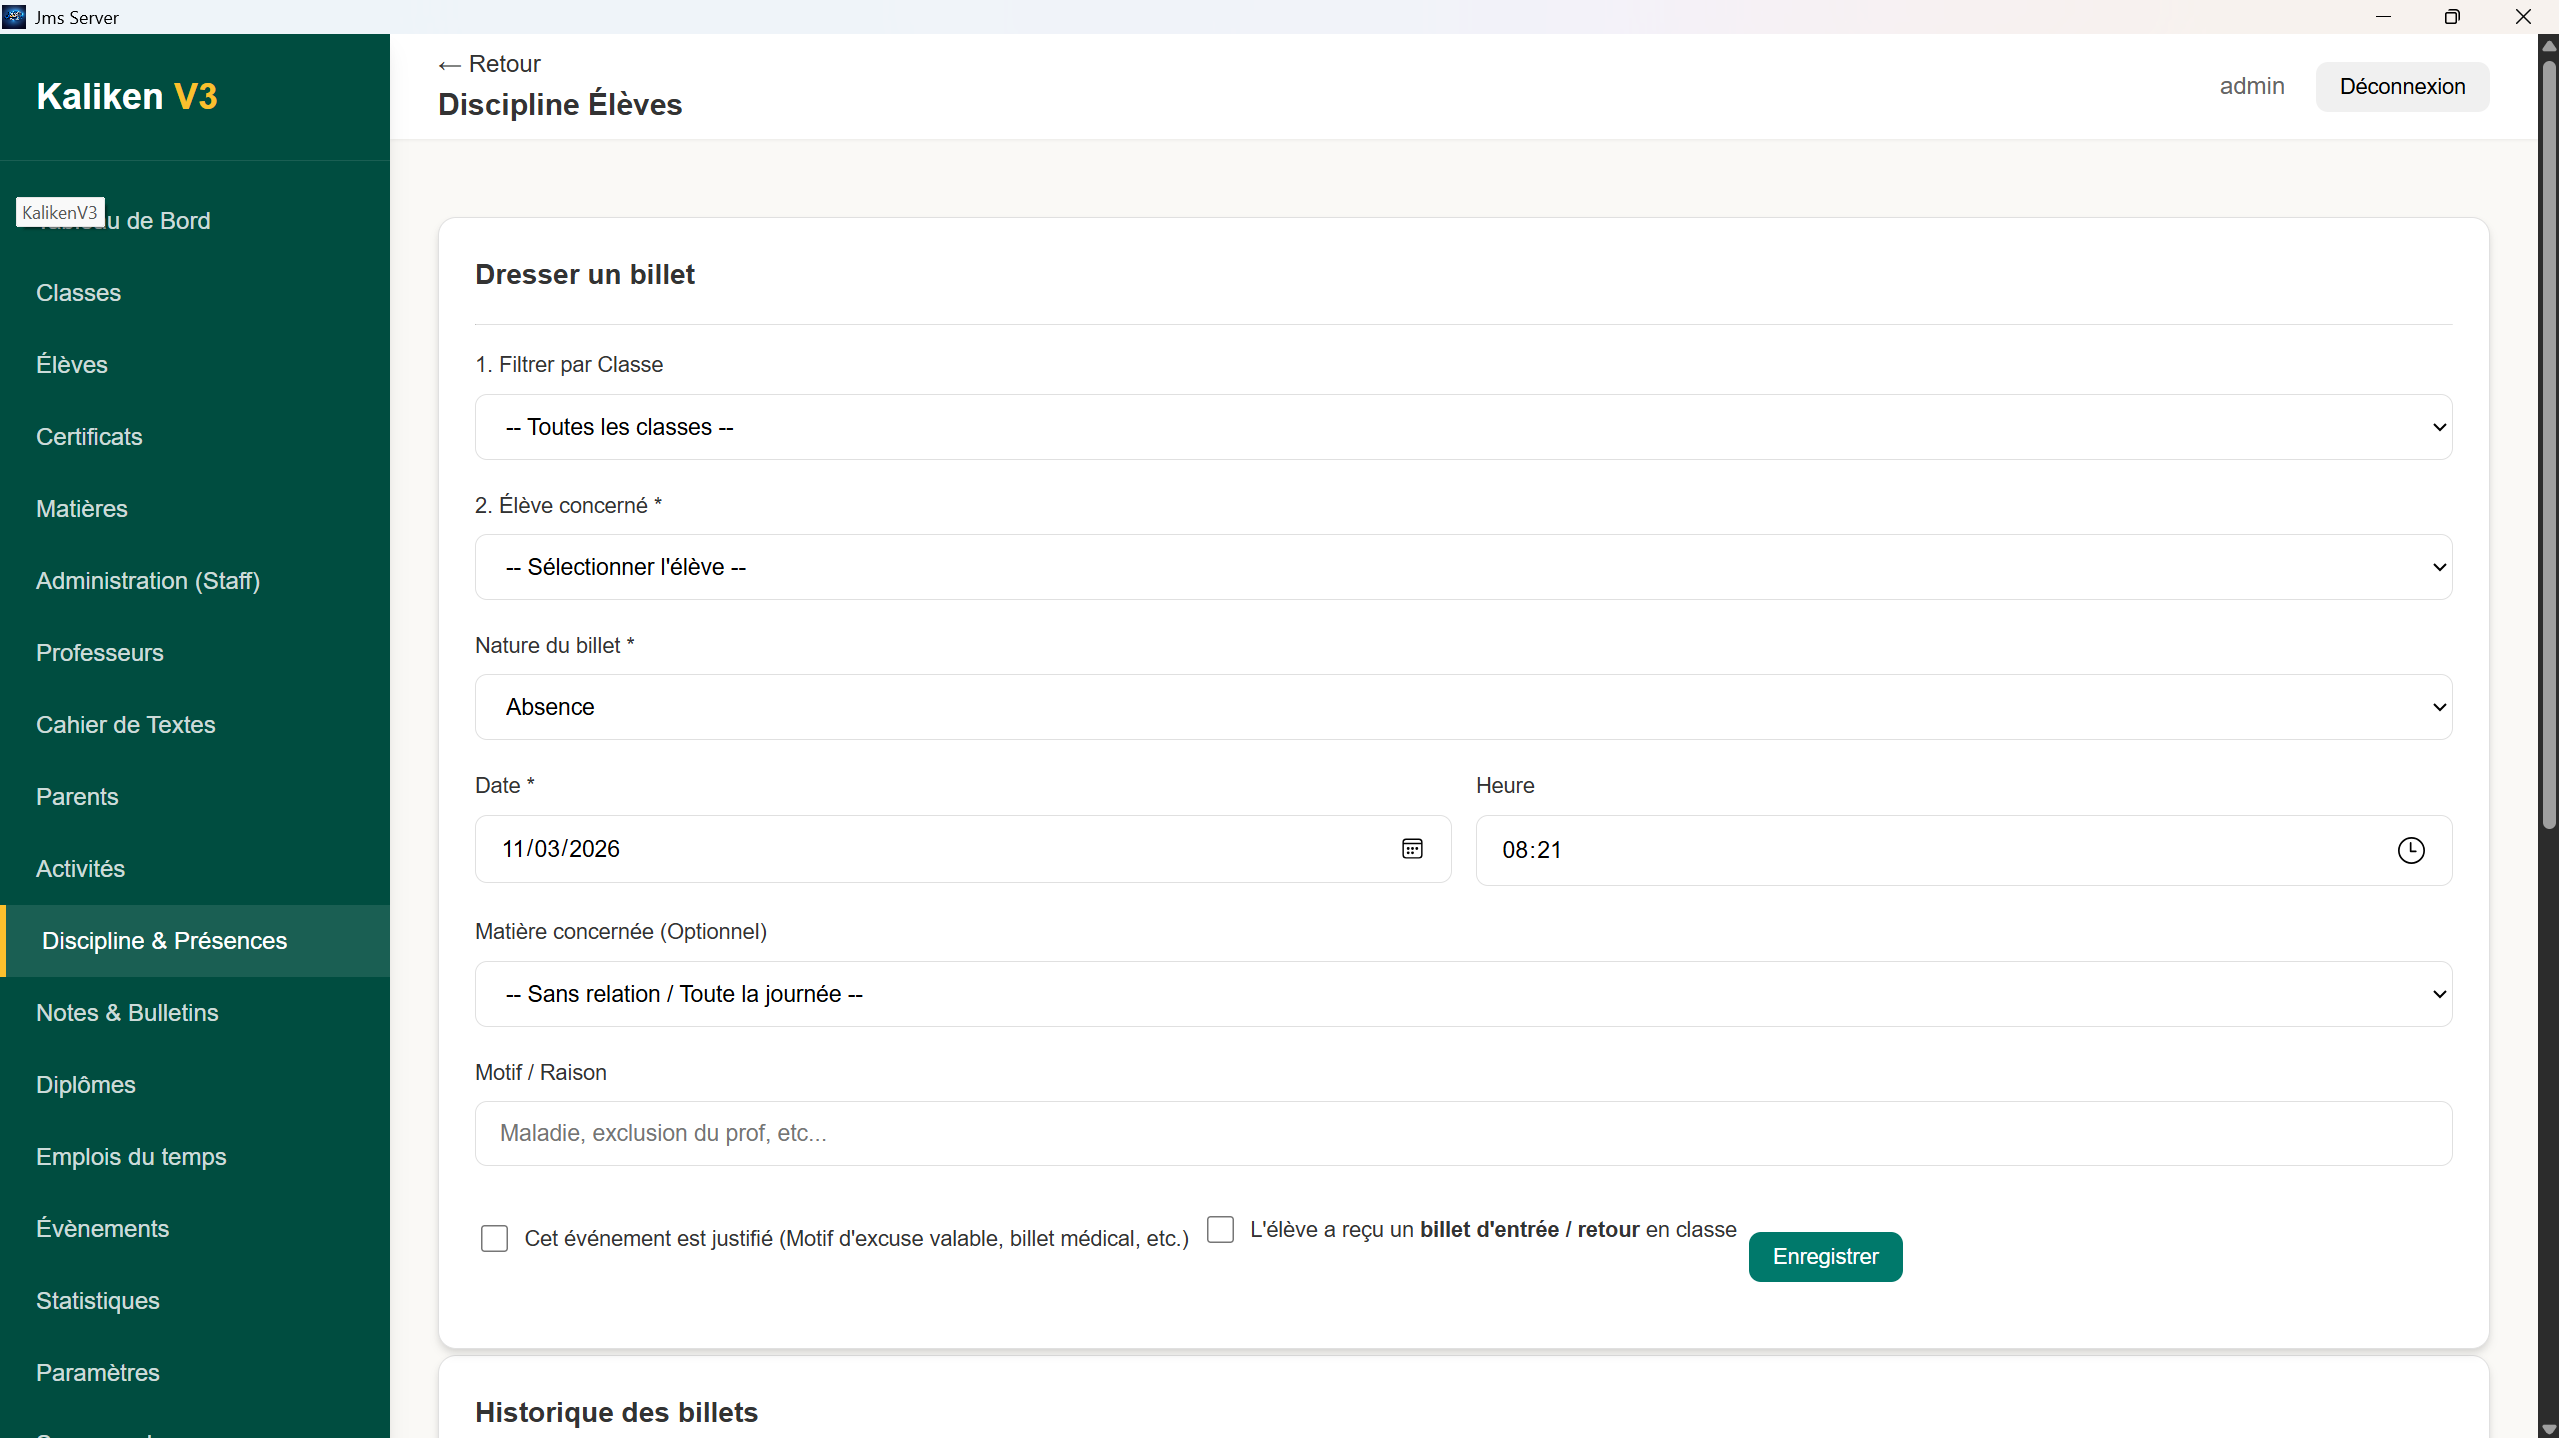Enable 'billet d'entrée / retour en classe'
The width and height of the screenshot is (2559, 1438).
coord(1219,1229)
